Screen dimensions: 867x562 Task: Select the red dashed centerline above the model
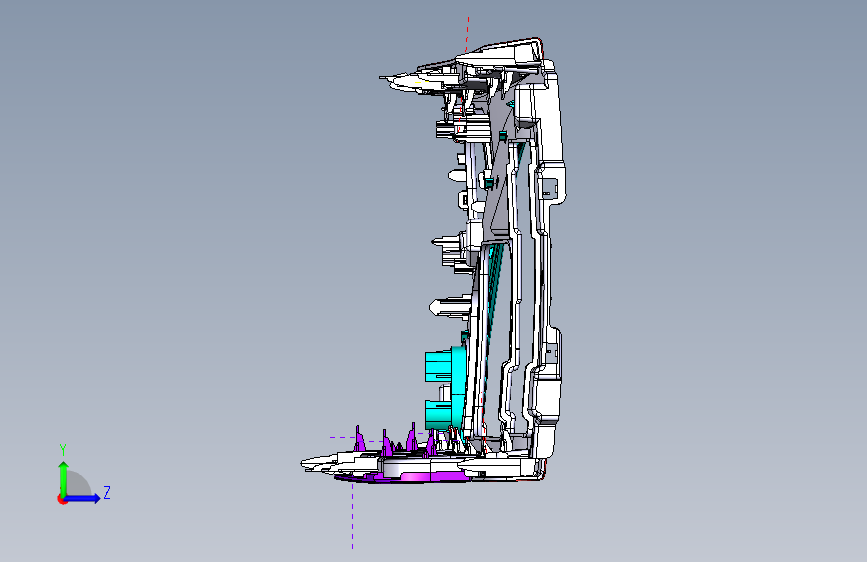pyautogui.click(x=468, y=34)
